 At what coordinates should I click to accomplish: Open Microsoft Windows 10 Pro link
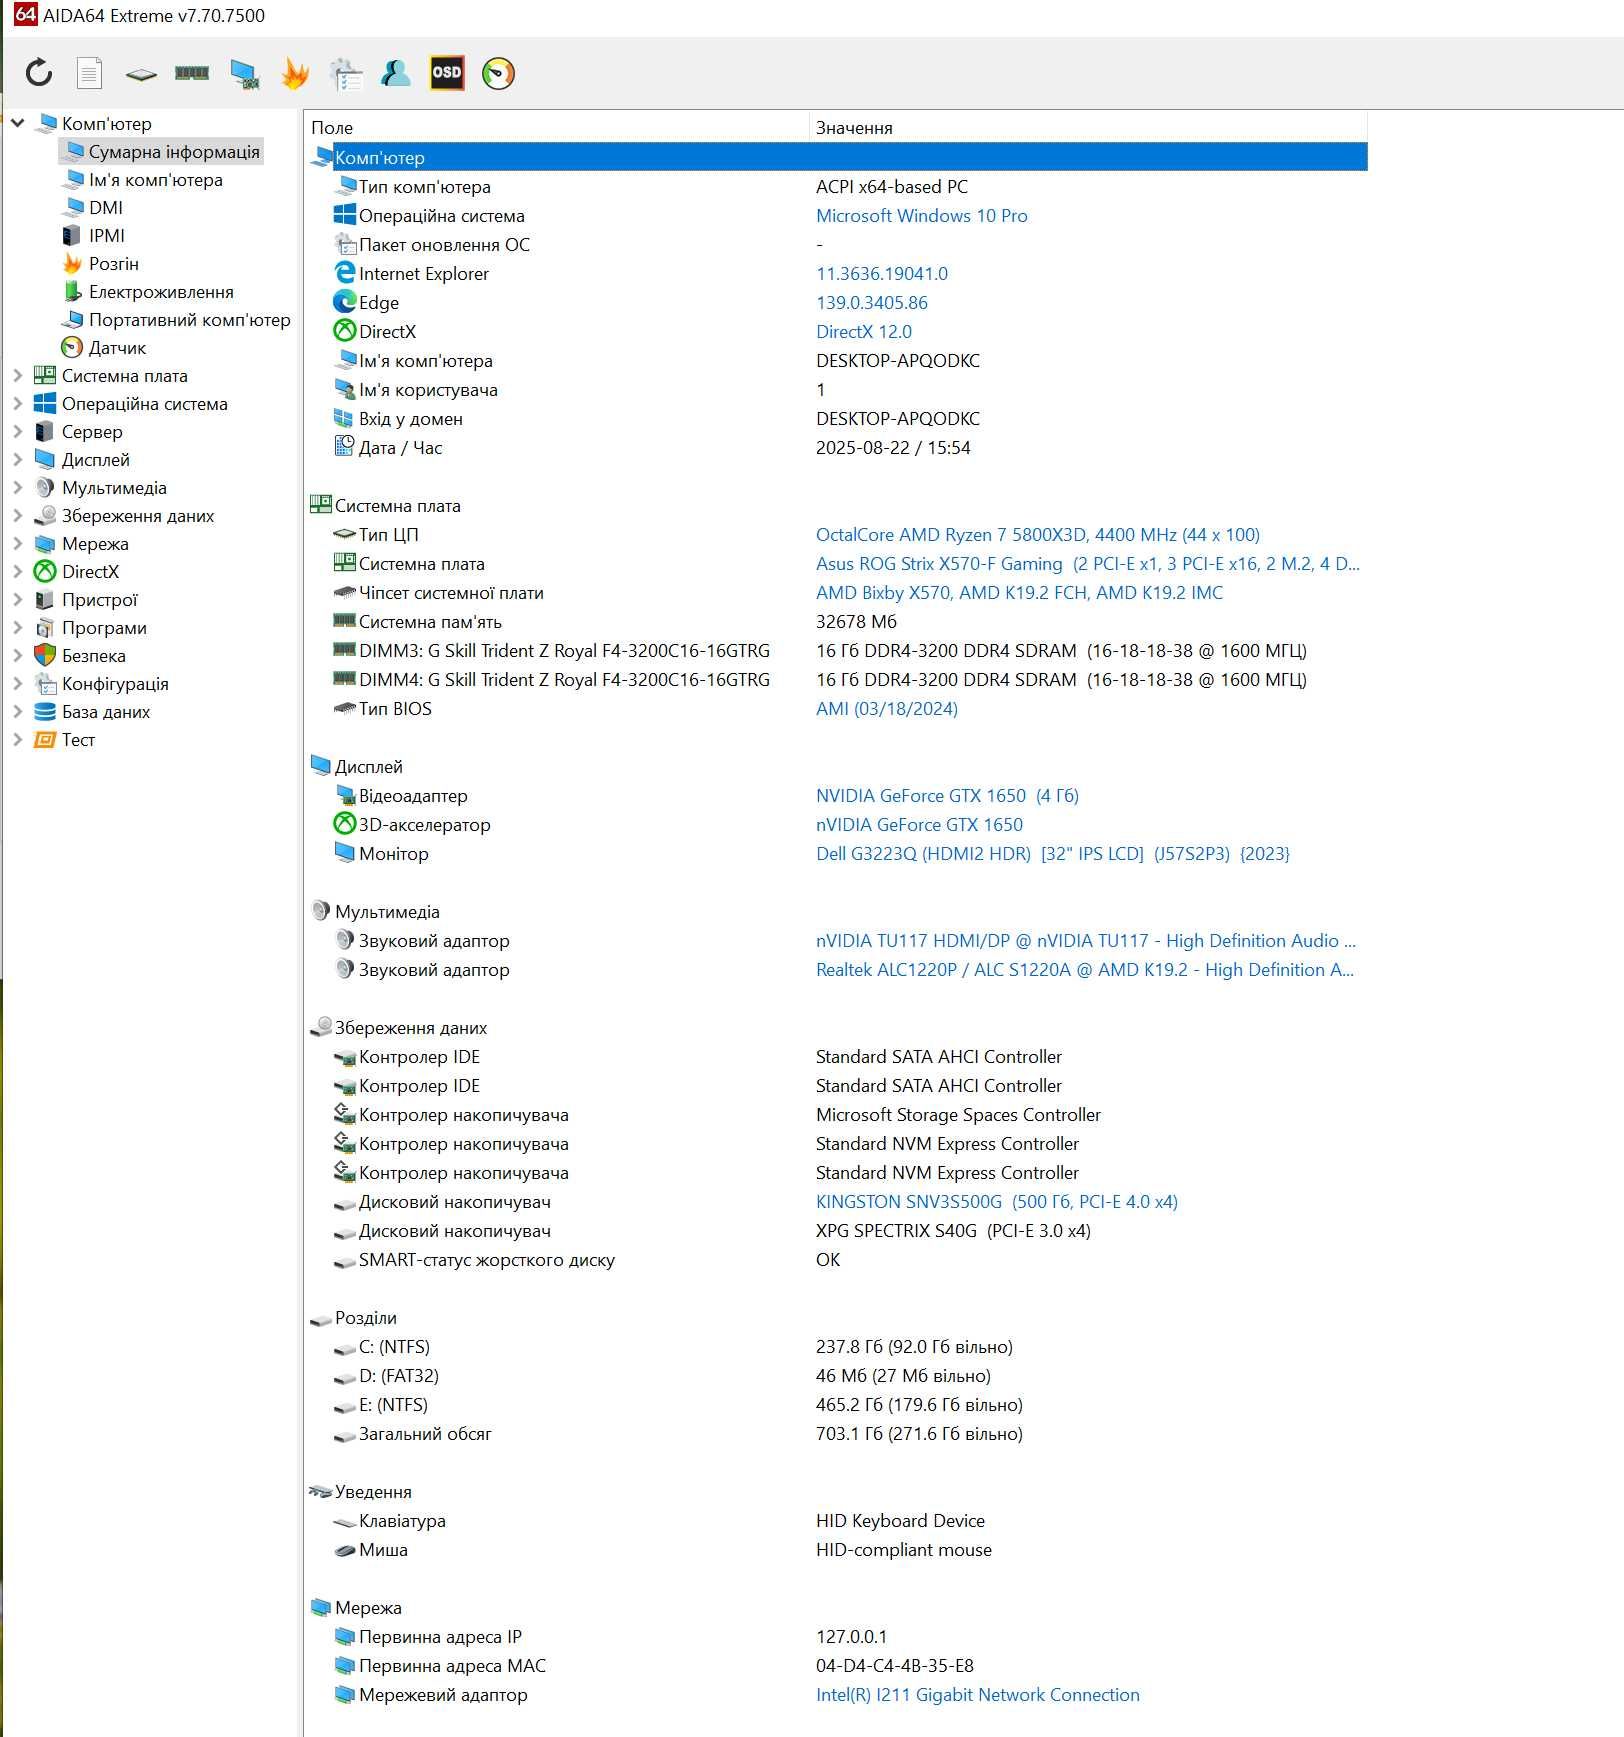pyautogui.click(x=921, y=216)
